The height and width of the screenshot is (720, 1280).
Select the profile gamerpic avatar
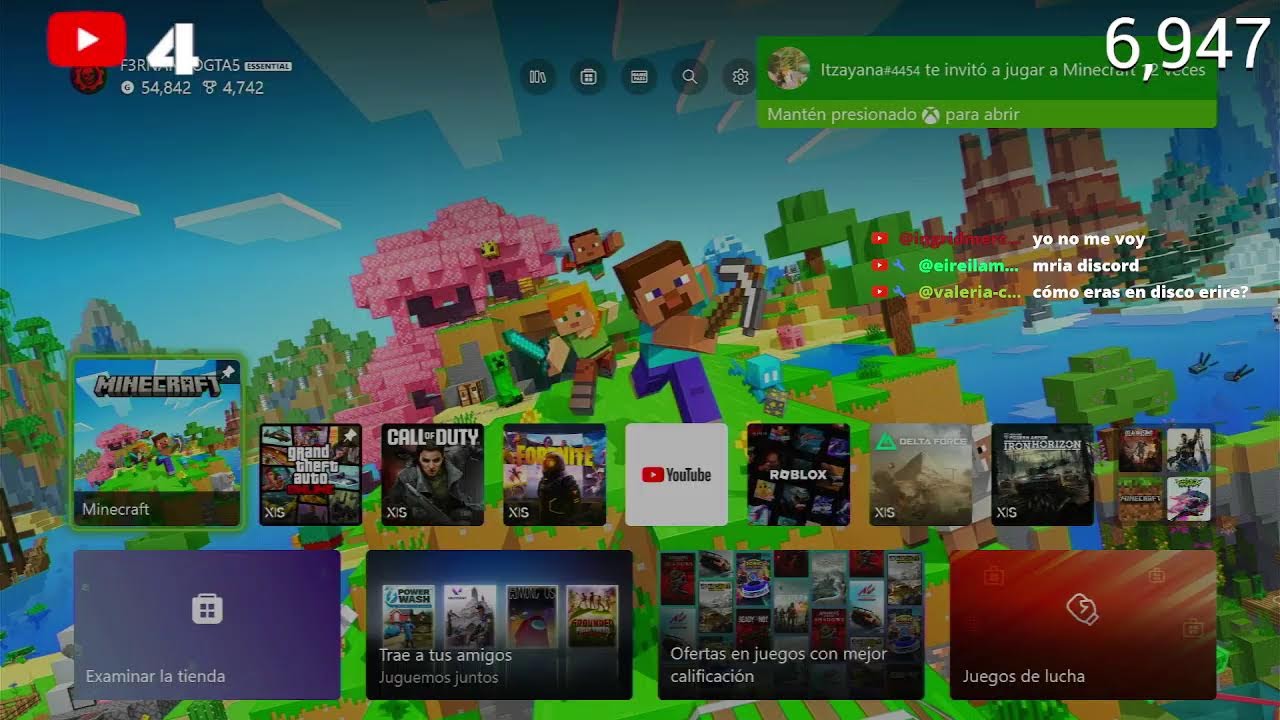(89, 78)
